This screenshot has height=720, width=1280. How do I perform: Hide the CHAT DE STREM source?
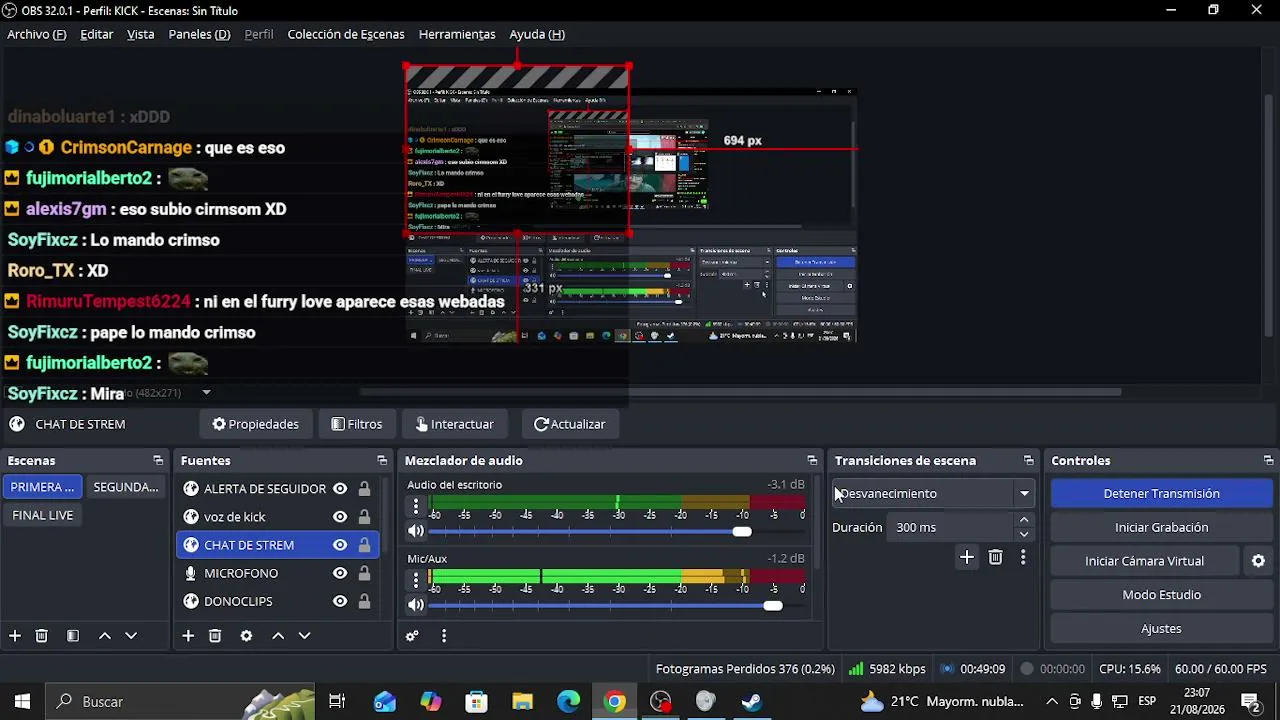click(340, 545)
